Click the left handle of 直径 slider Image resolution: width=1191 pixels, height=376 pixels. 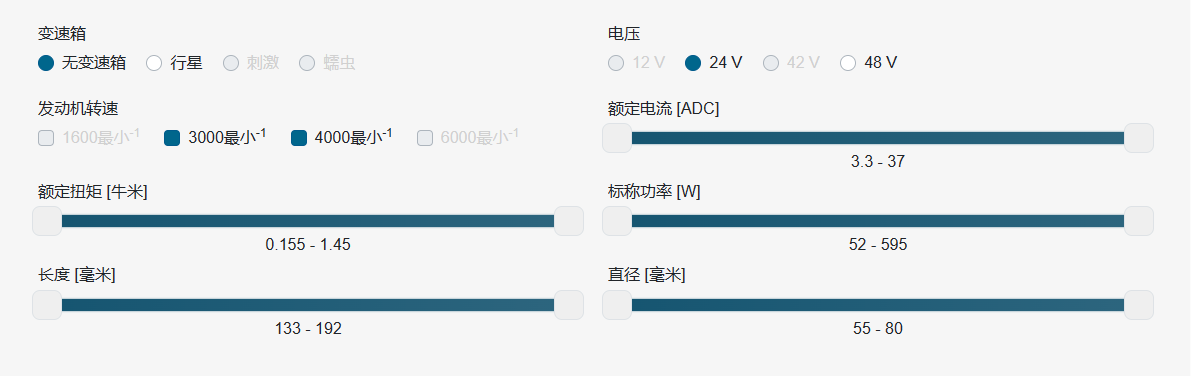617,305
